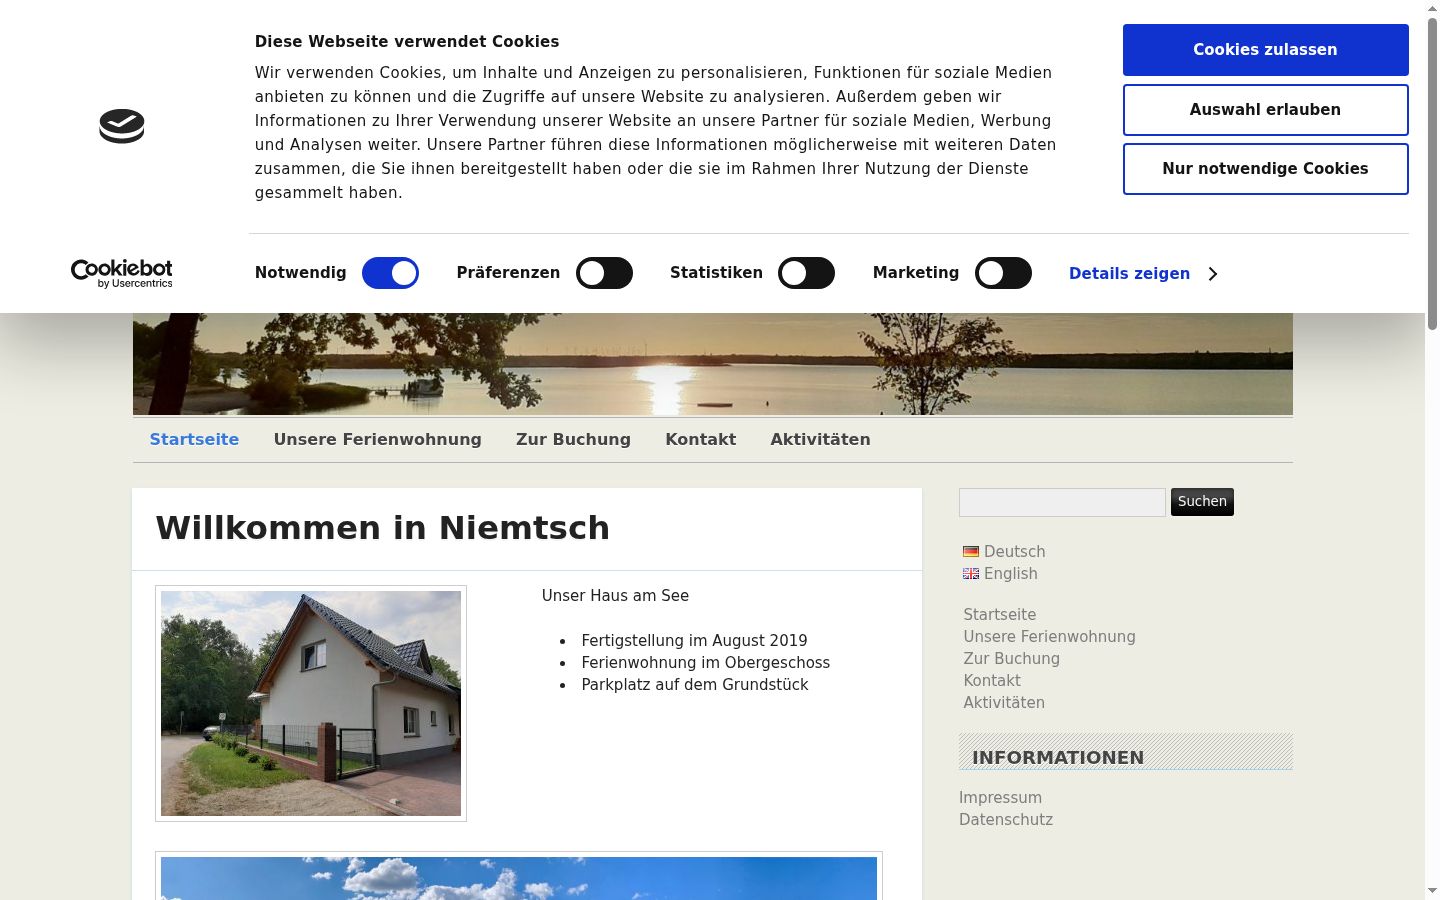
Task: Open the Cookiebot by Usercentrics logo link
Action: (x=122, y=273)
